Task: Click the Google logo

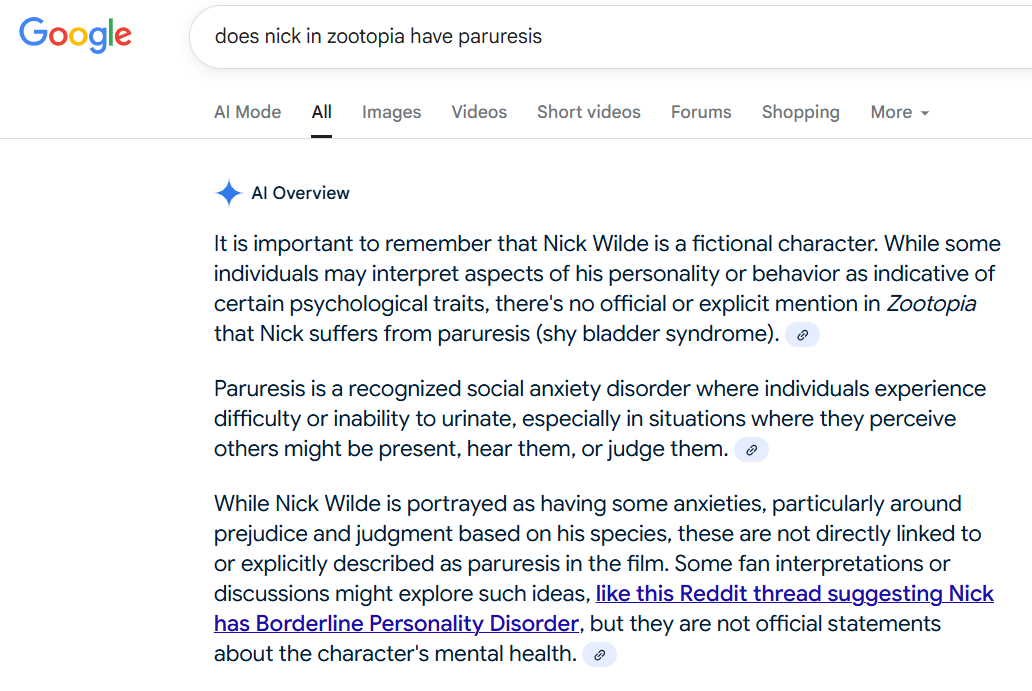Action: [75, 35]
